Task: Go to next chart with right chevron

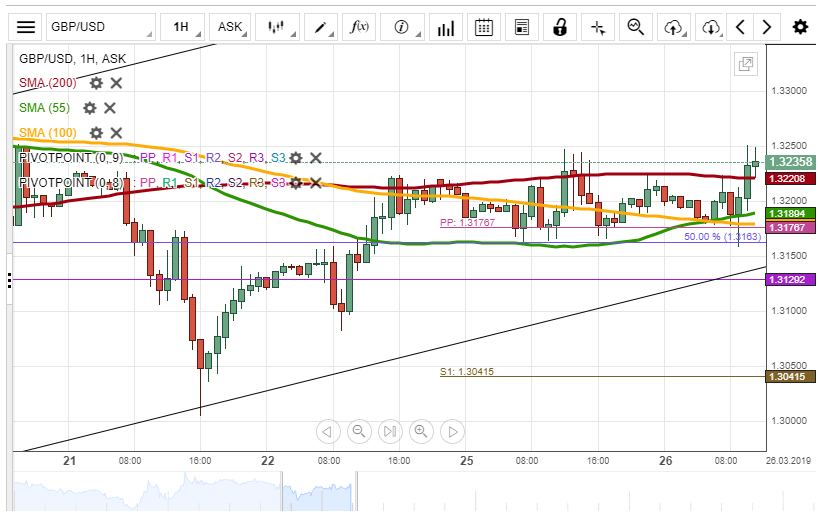Action: [x=767, y=27]
